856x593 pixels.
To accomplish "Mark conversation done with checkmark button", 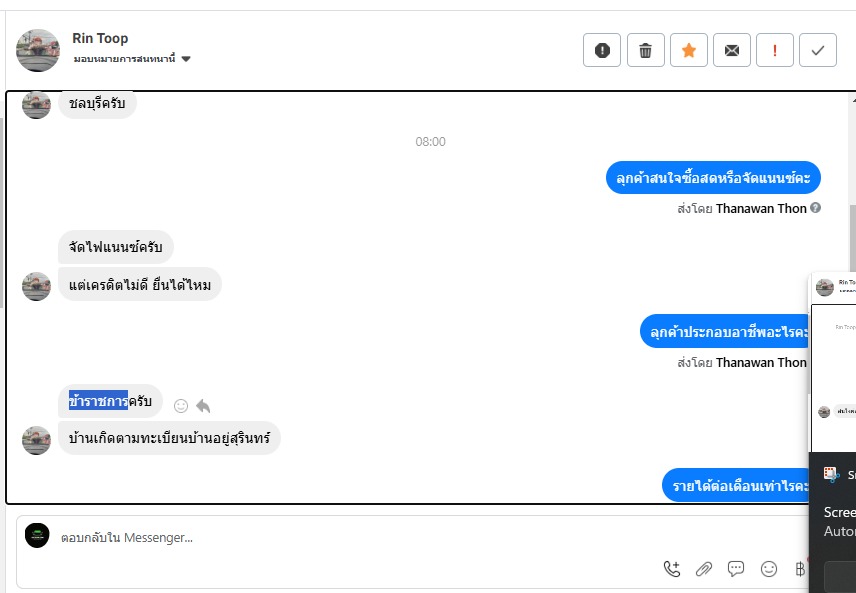I will (x=818, y=50).
